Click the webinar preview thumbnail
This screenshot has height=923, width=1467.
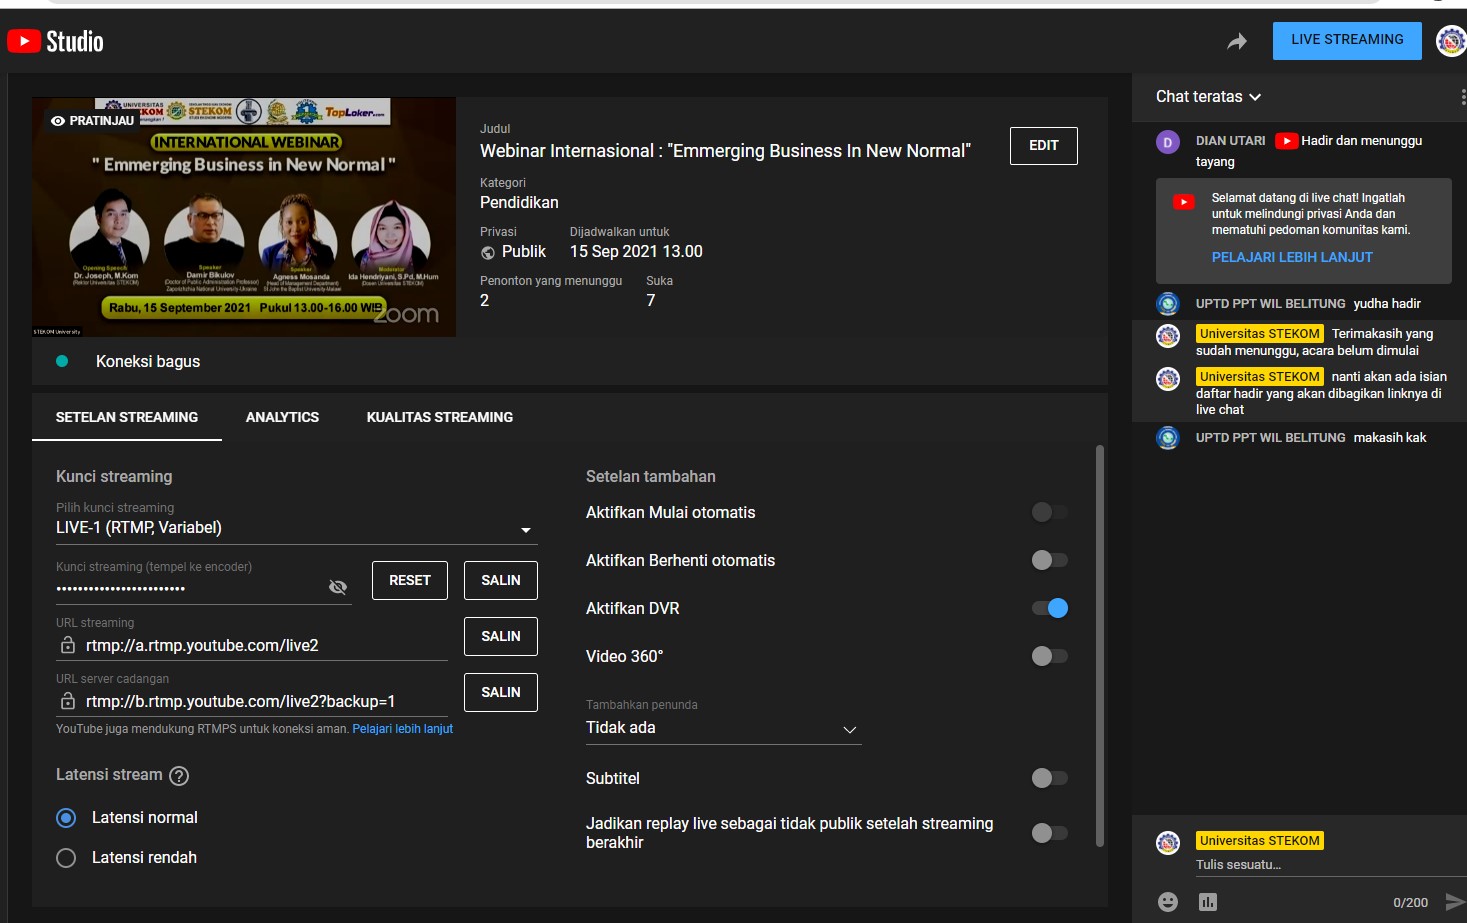[x=244, y=217]
